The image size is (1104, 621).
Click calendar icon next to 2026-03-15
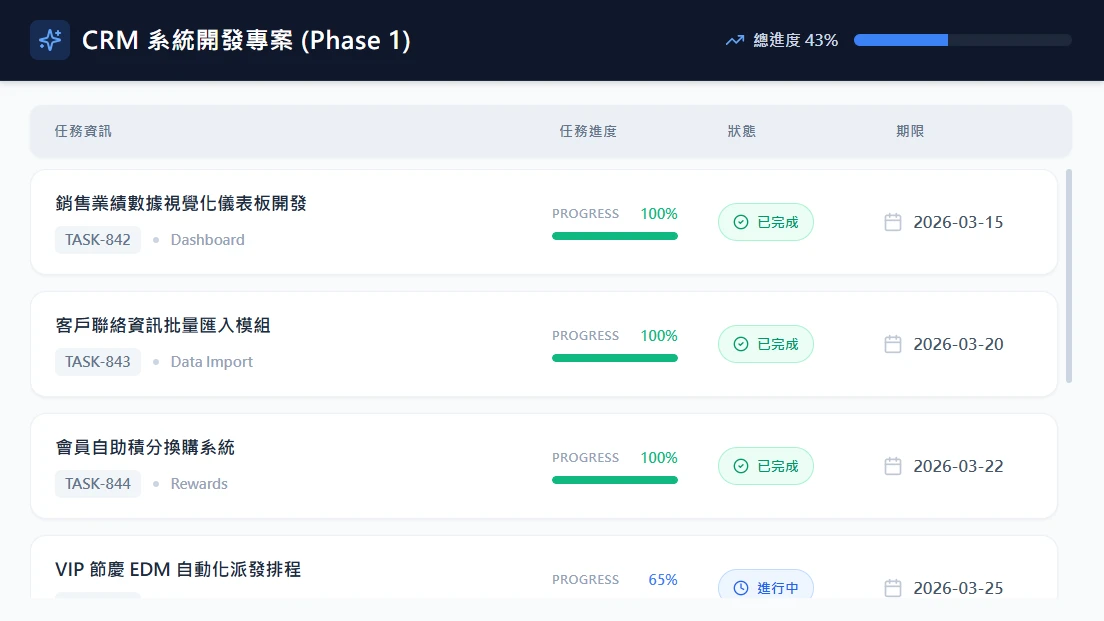(x=893, y=222)
